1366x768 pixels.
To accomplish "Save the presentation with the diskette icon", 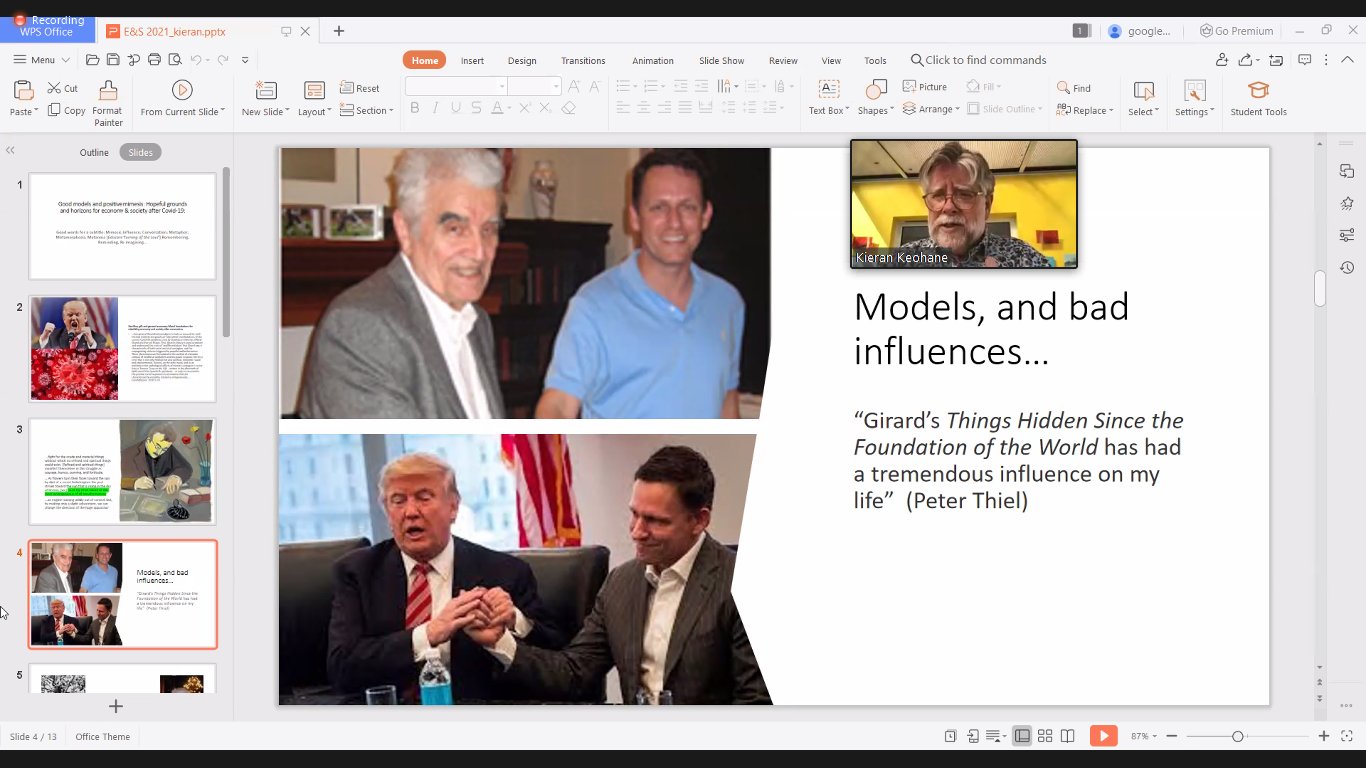I will [x=113, y=60].
